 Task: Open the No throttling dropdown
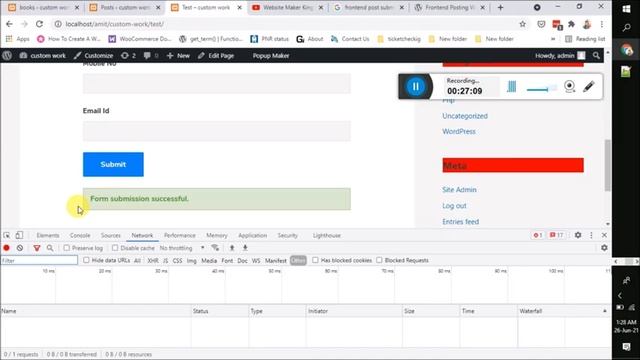pyautogui.click(x=182, y=248)
